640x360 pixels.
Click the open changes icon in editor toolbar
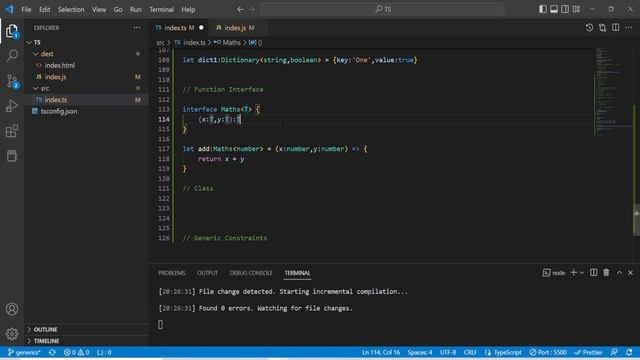(602, 27)
